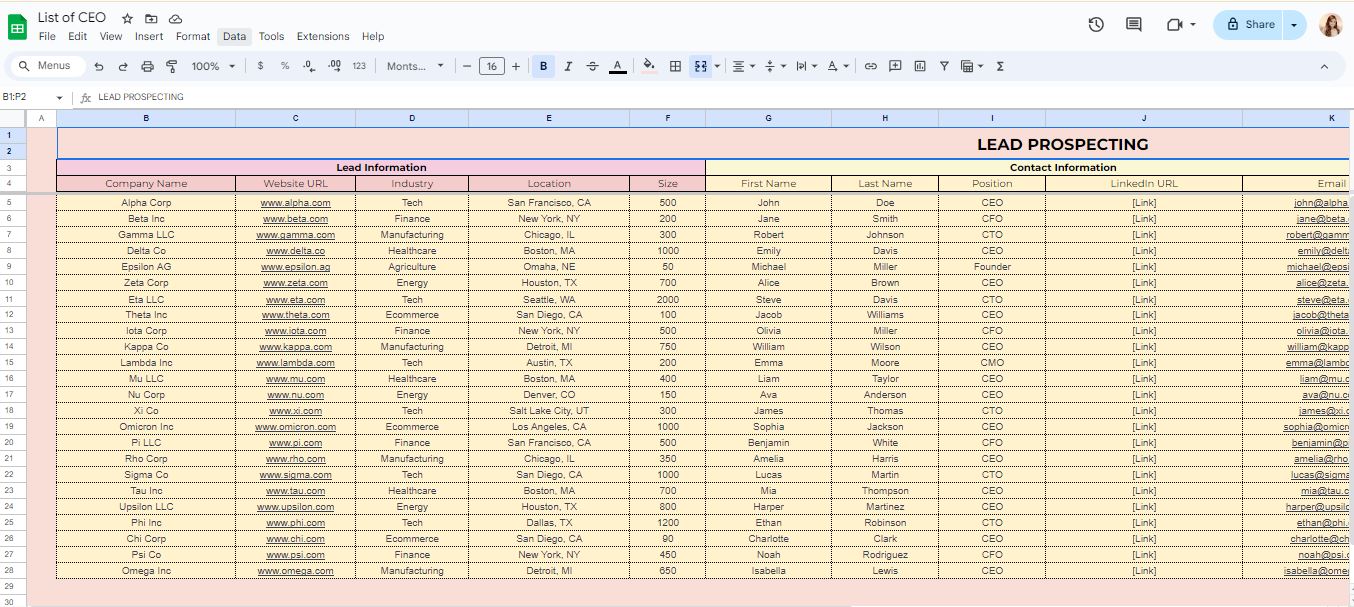Open more number formats 123
The height and width of the screenshot is (607, 1354).
pyautogui.click(x=359, y=66)
